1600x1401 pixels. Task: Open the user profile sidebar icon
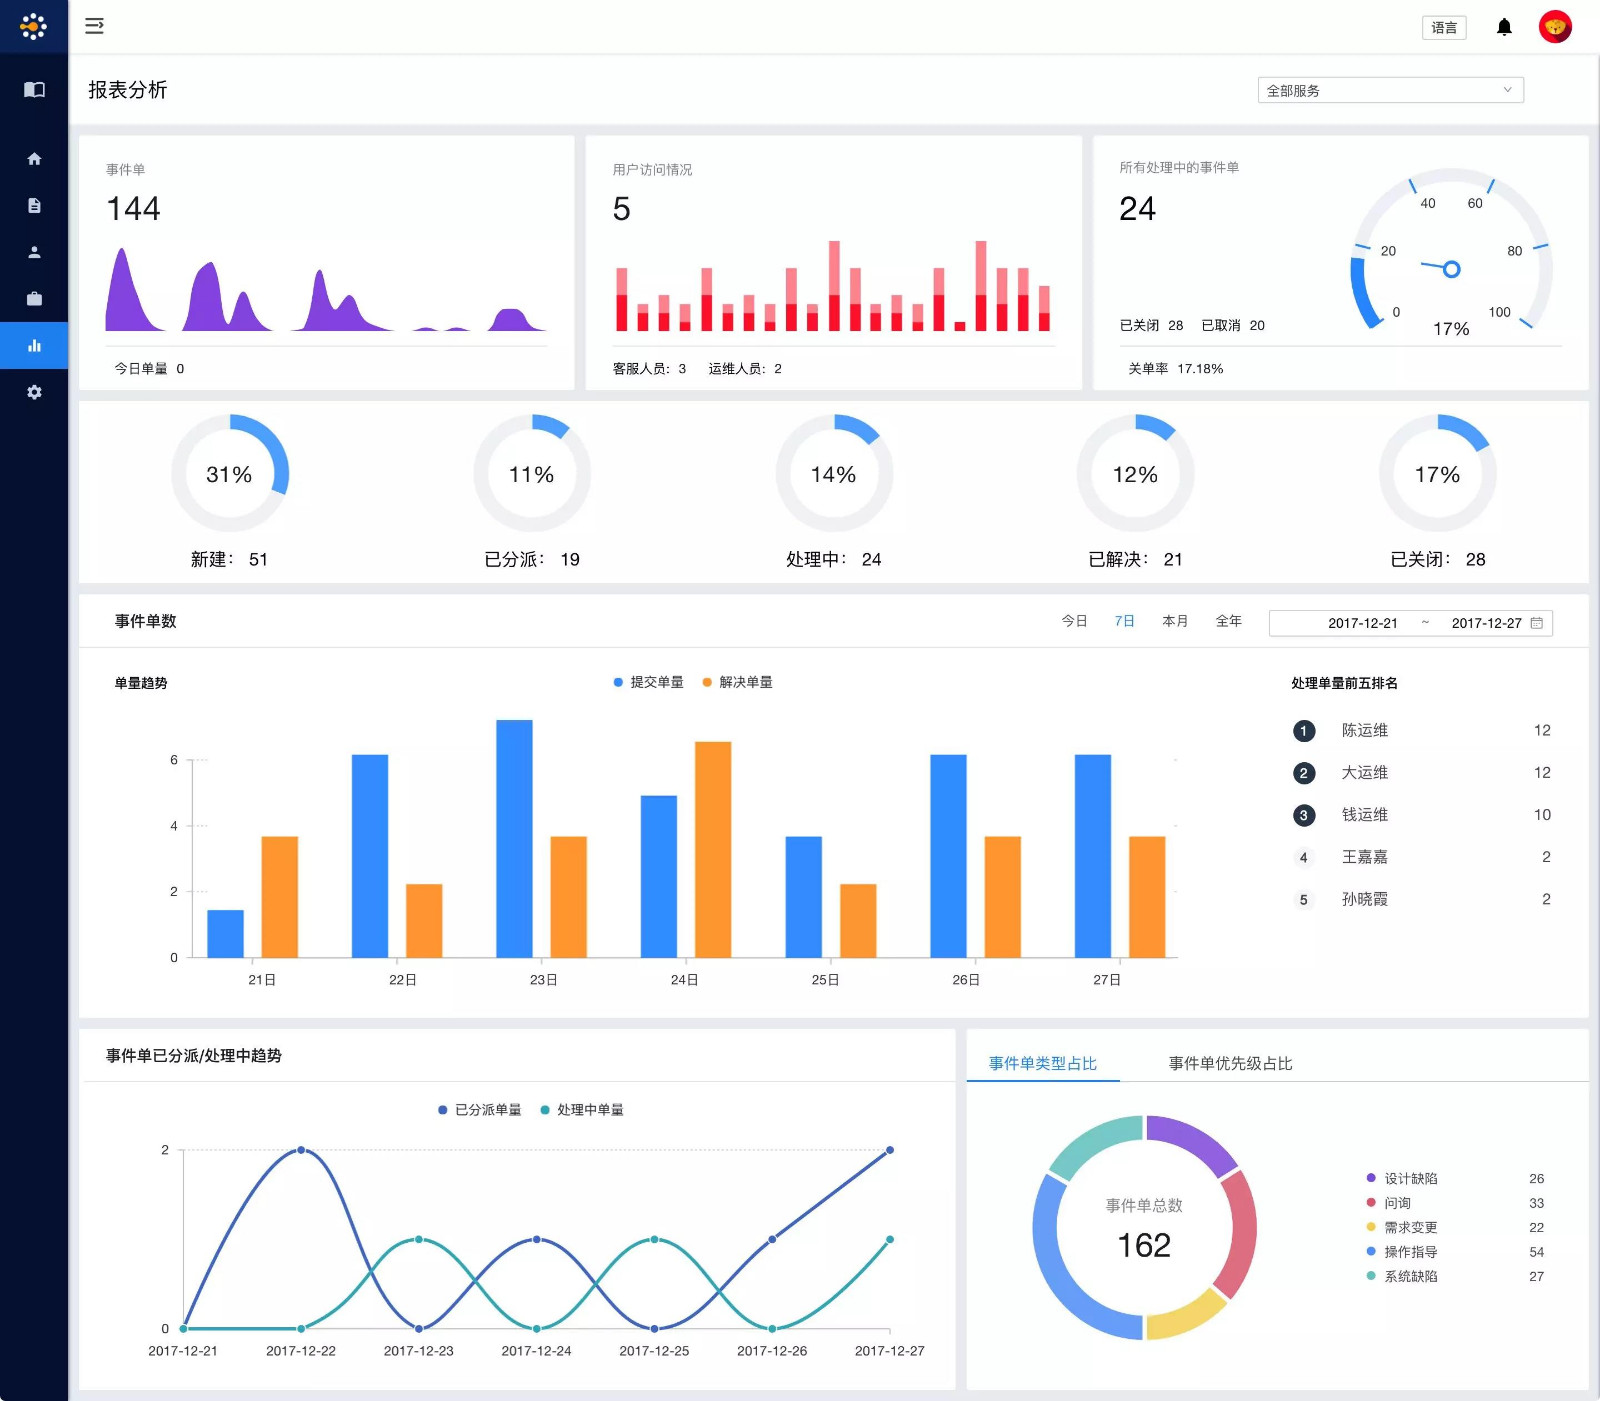[34, 252]
